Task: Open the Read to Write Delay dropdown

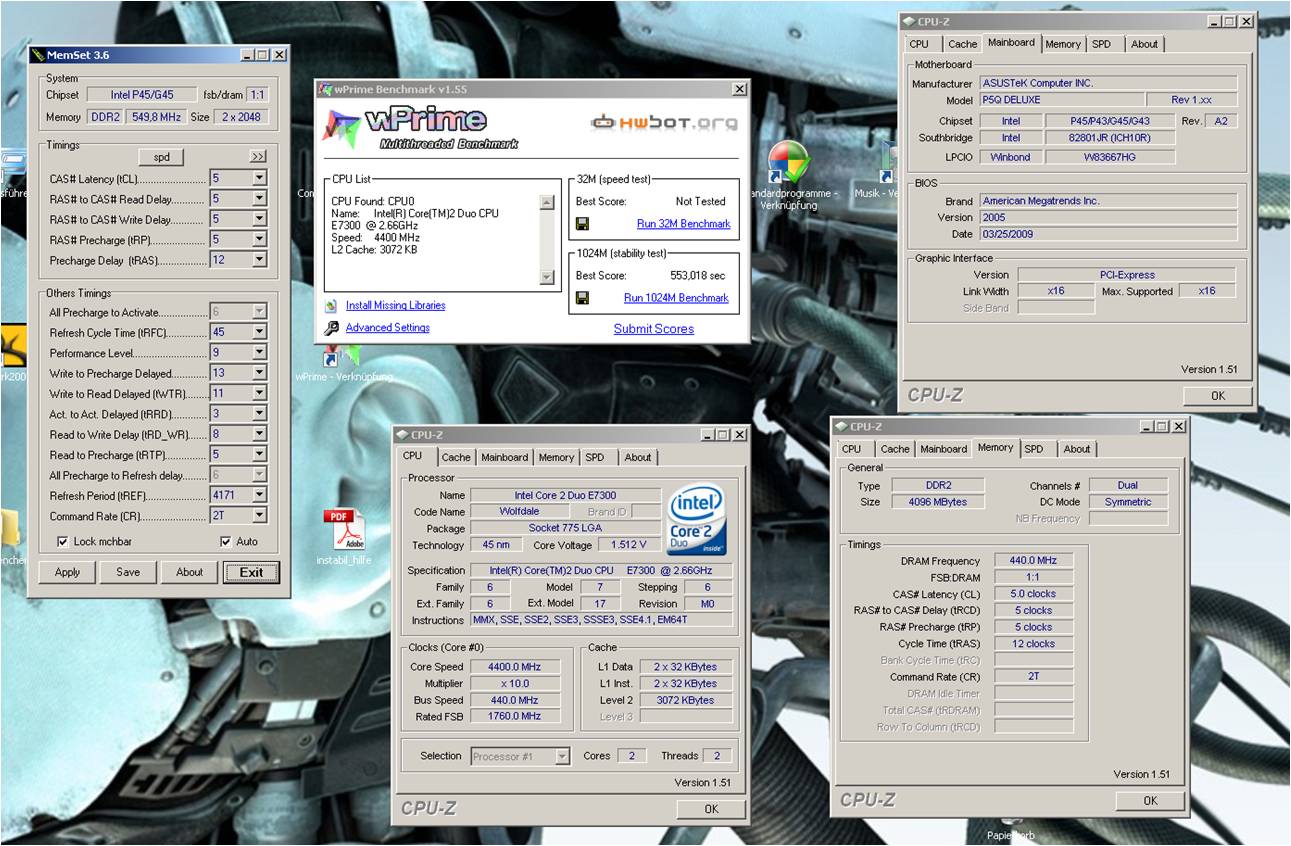Action: [x=259, y=434]
